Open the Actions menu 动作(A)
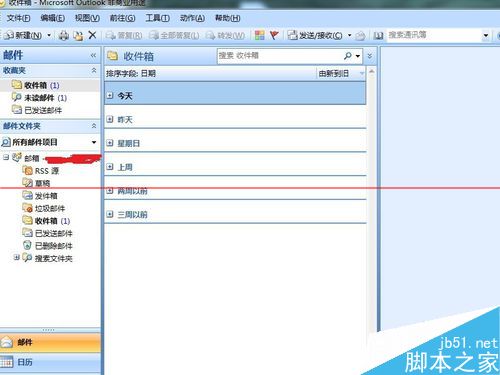The width and height of the screenshot is (500, 375). 192,18
